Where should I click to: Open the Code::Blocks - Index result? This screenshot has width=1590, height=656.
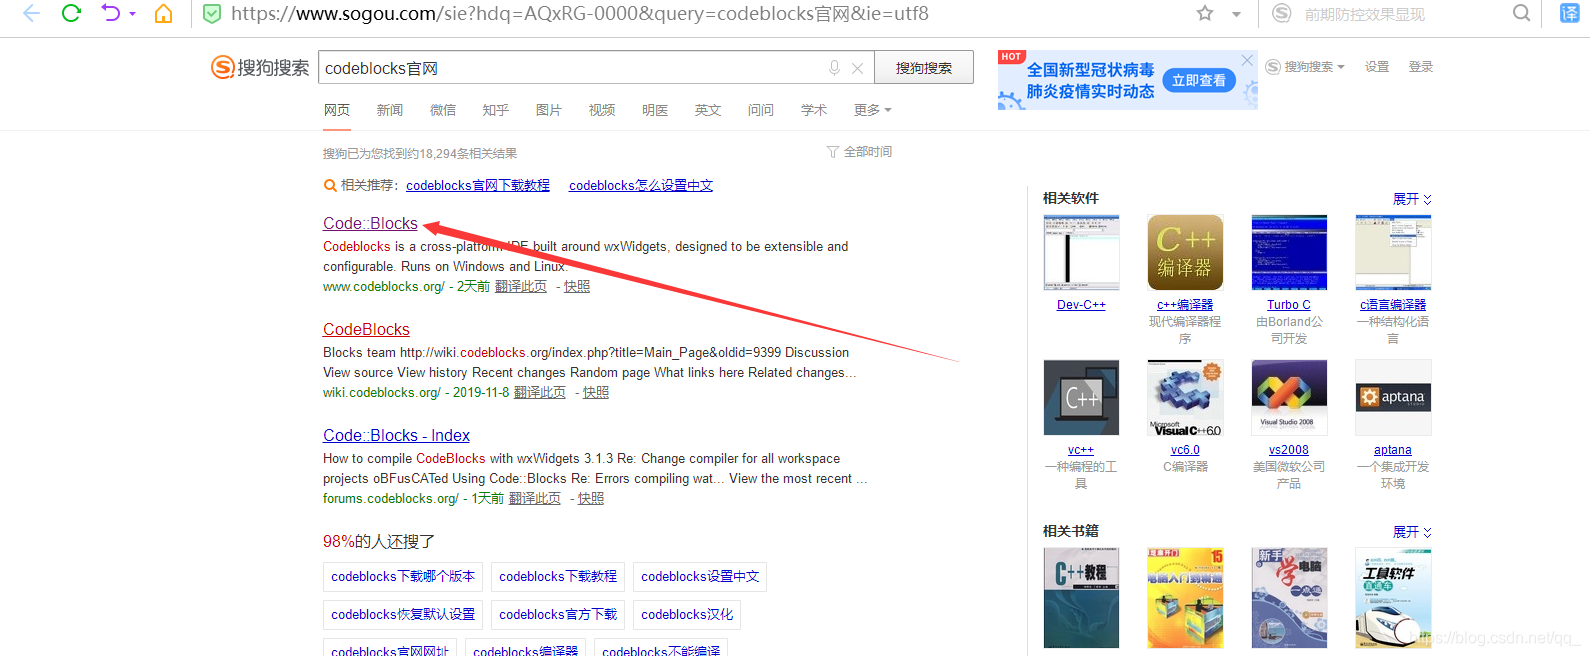coord(396,435)
